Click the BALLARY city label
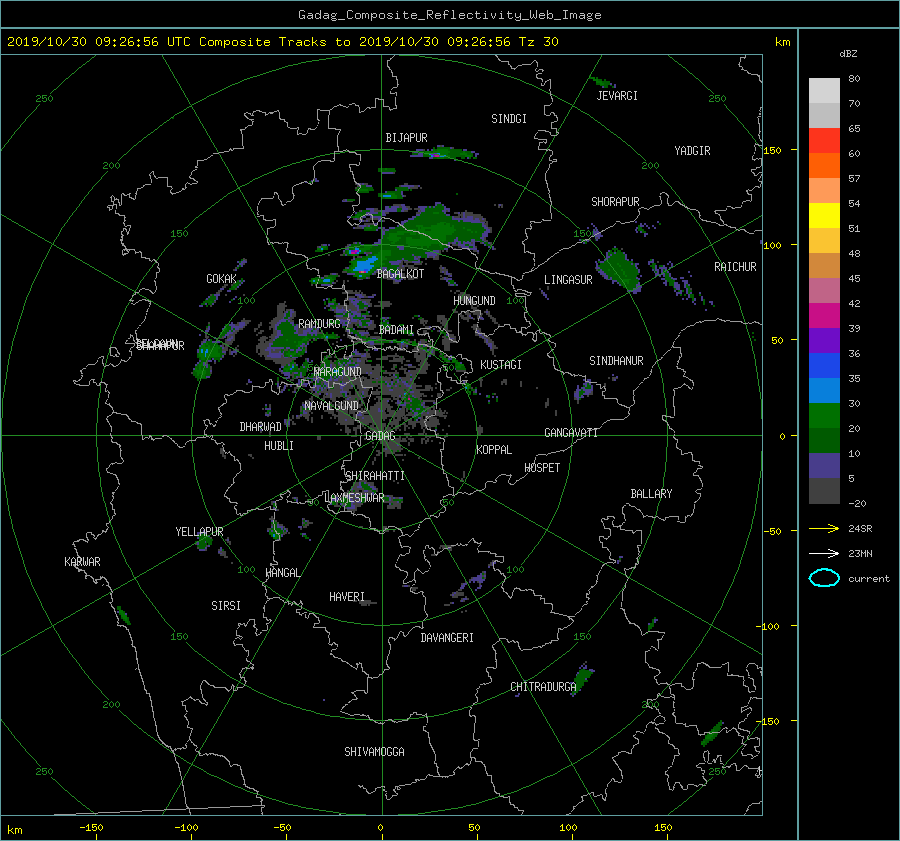This screenshot has height=841, width=900. pyautogui.click(x=651, y=494)
